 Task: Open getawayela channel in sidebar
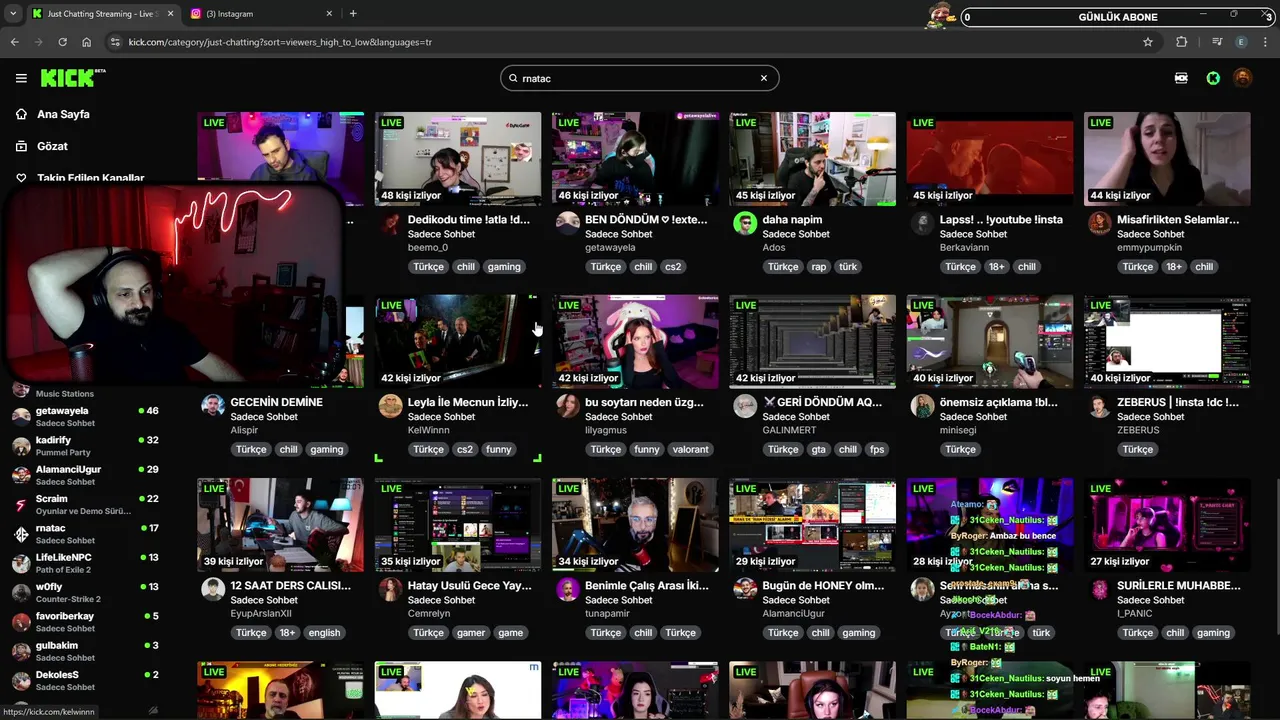85,417
